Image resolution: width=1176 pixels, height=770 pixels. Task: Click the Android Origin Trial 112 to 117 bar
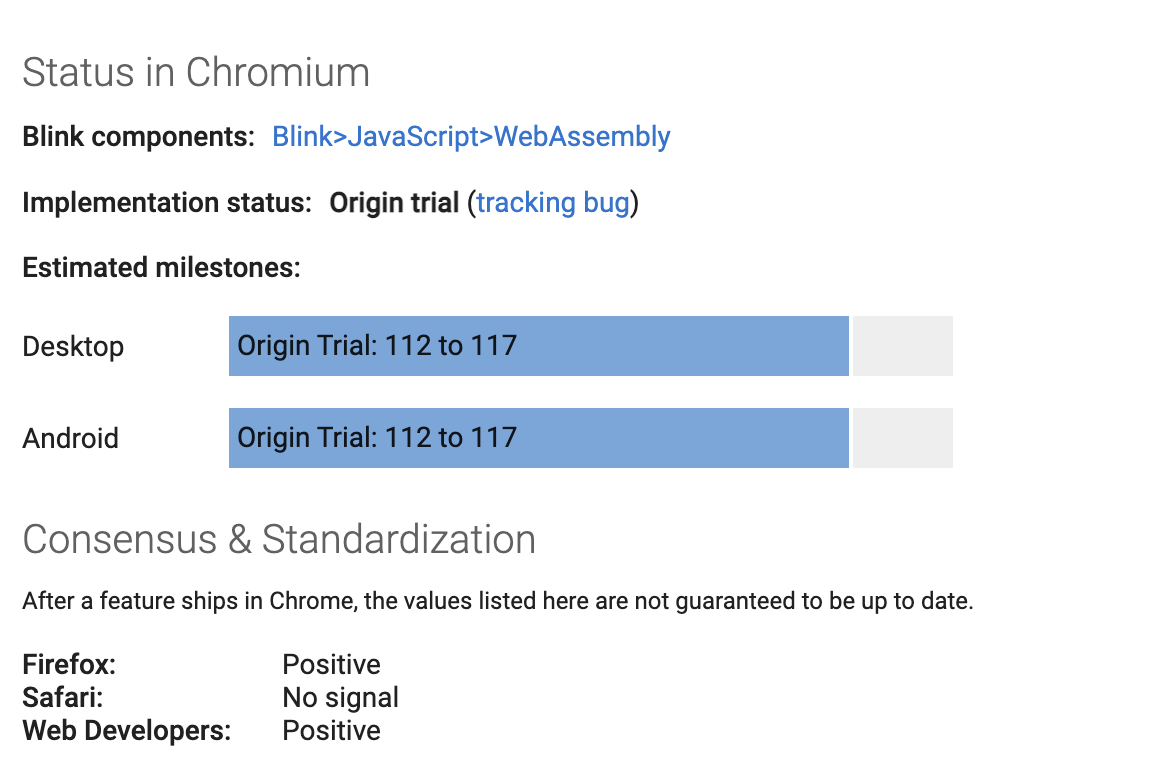538,438
